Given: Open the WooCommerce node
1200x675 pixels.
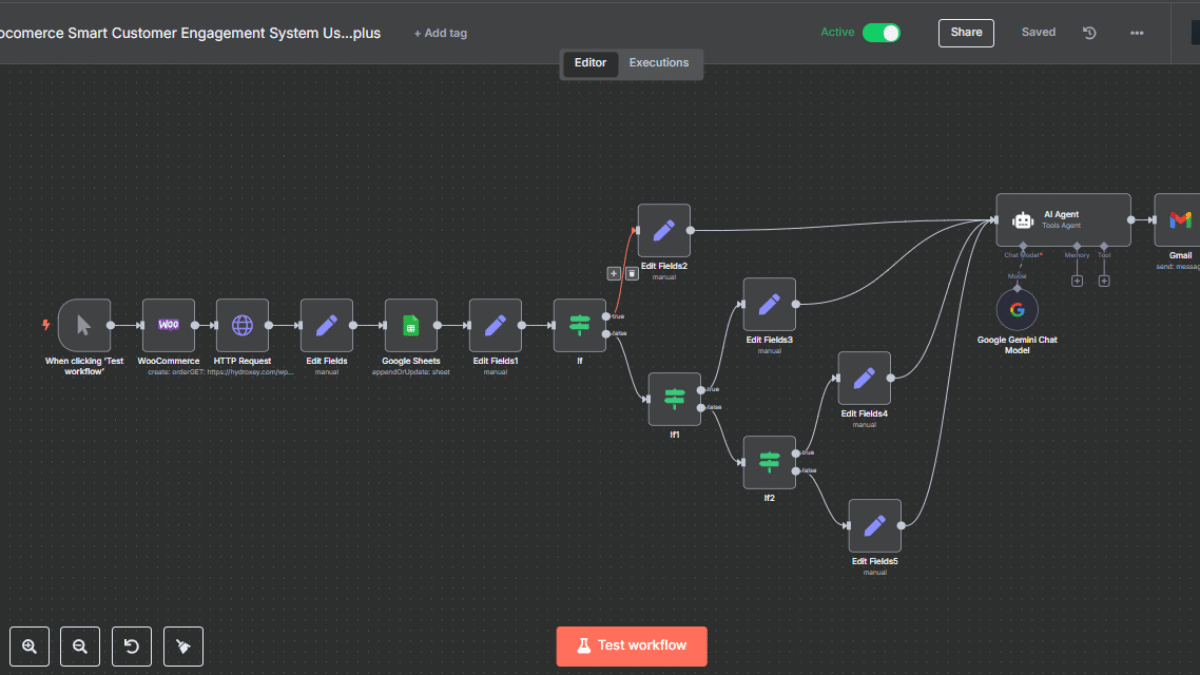Looking at the screenshot, I should (x=168, y=325).
